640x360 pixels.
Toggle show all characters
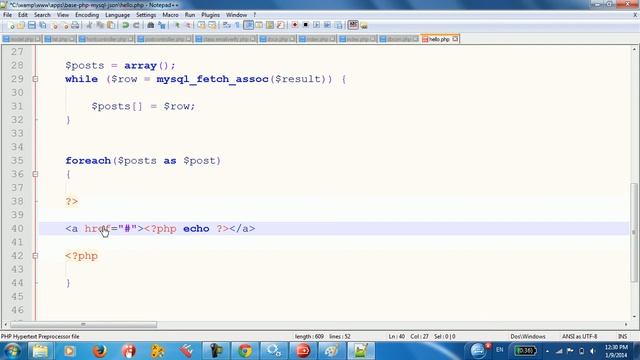pos(237,25)
